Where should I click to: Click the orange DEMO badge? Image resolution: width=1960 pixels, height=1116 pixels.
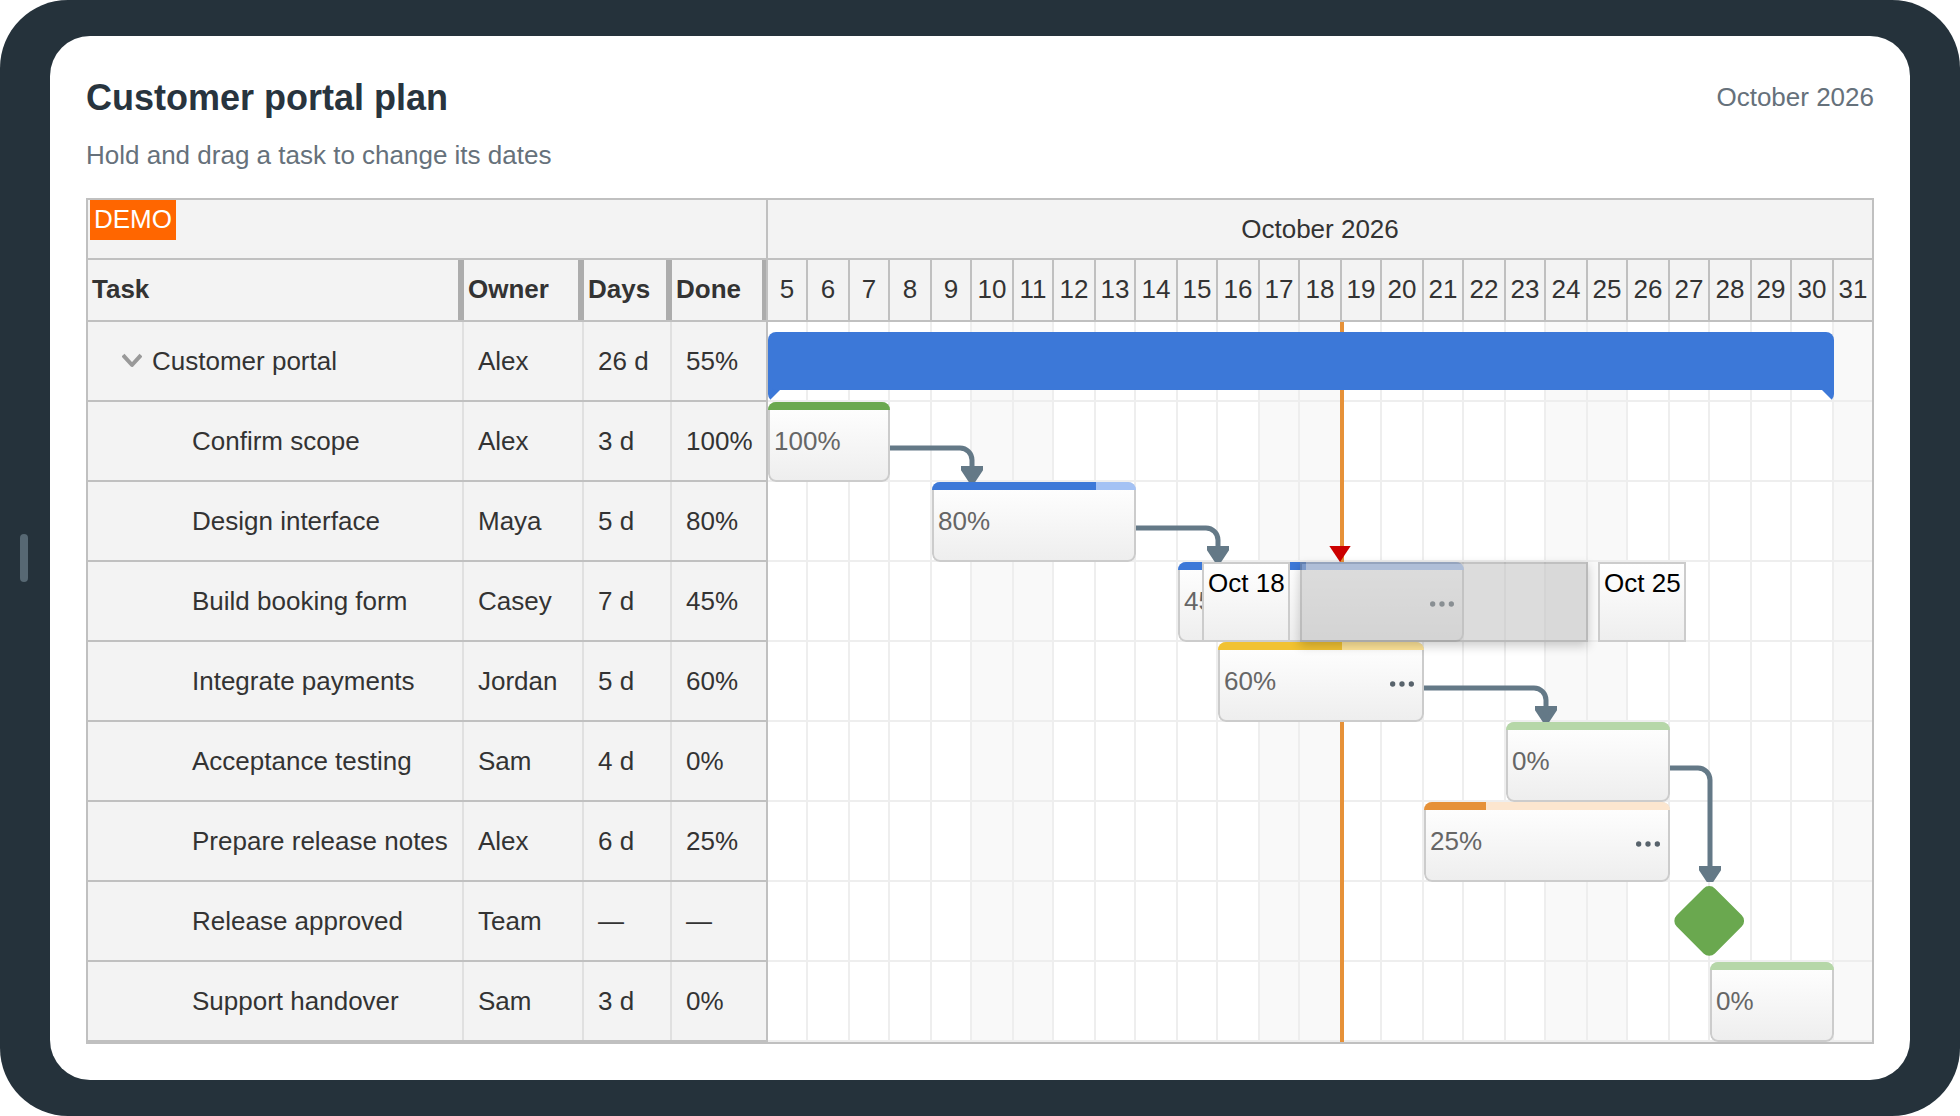[x=133, y=220]
